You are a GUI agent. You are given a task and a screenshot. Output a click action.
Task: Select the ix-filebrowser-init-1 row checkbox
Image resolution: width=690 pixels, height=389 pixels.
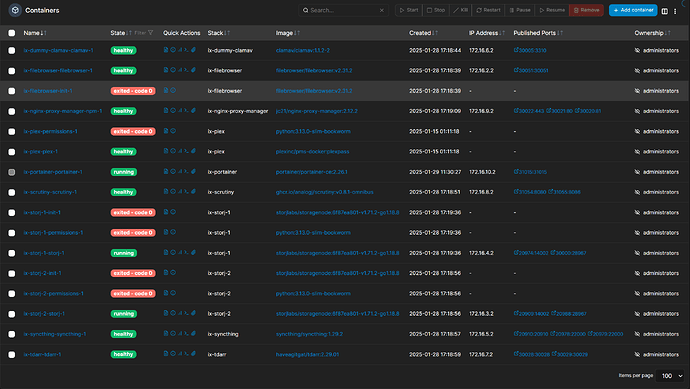click(x=12, y=91)
